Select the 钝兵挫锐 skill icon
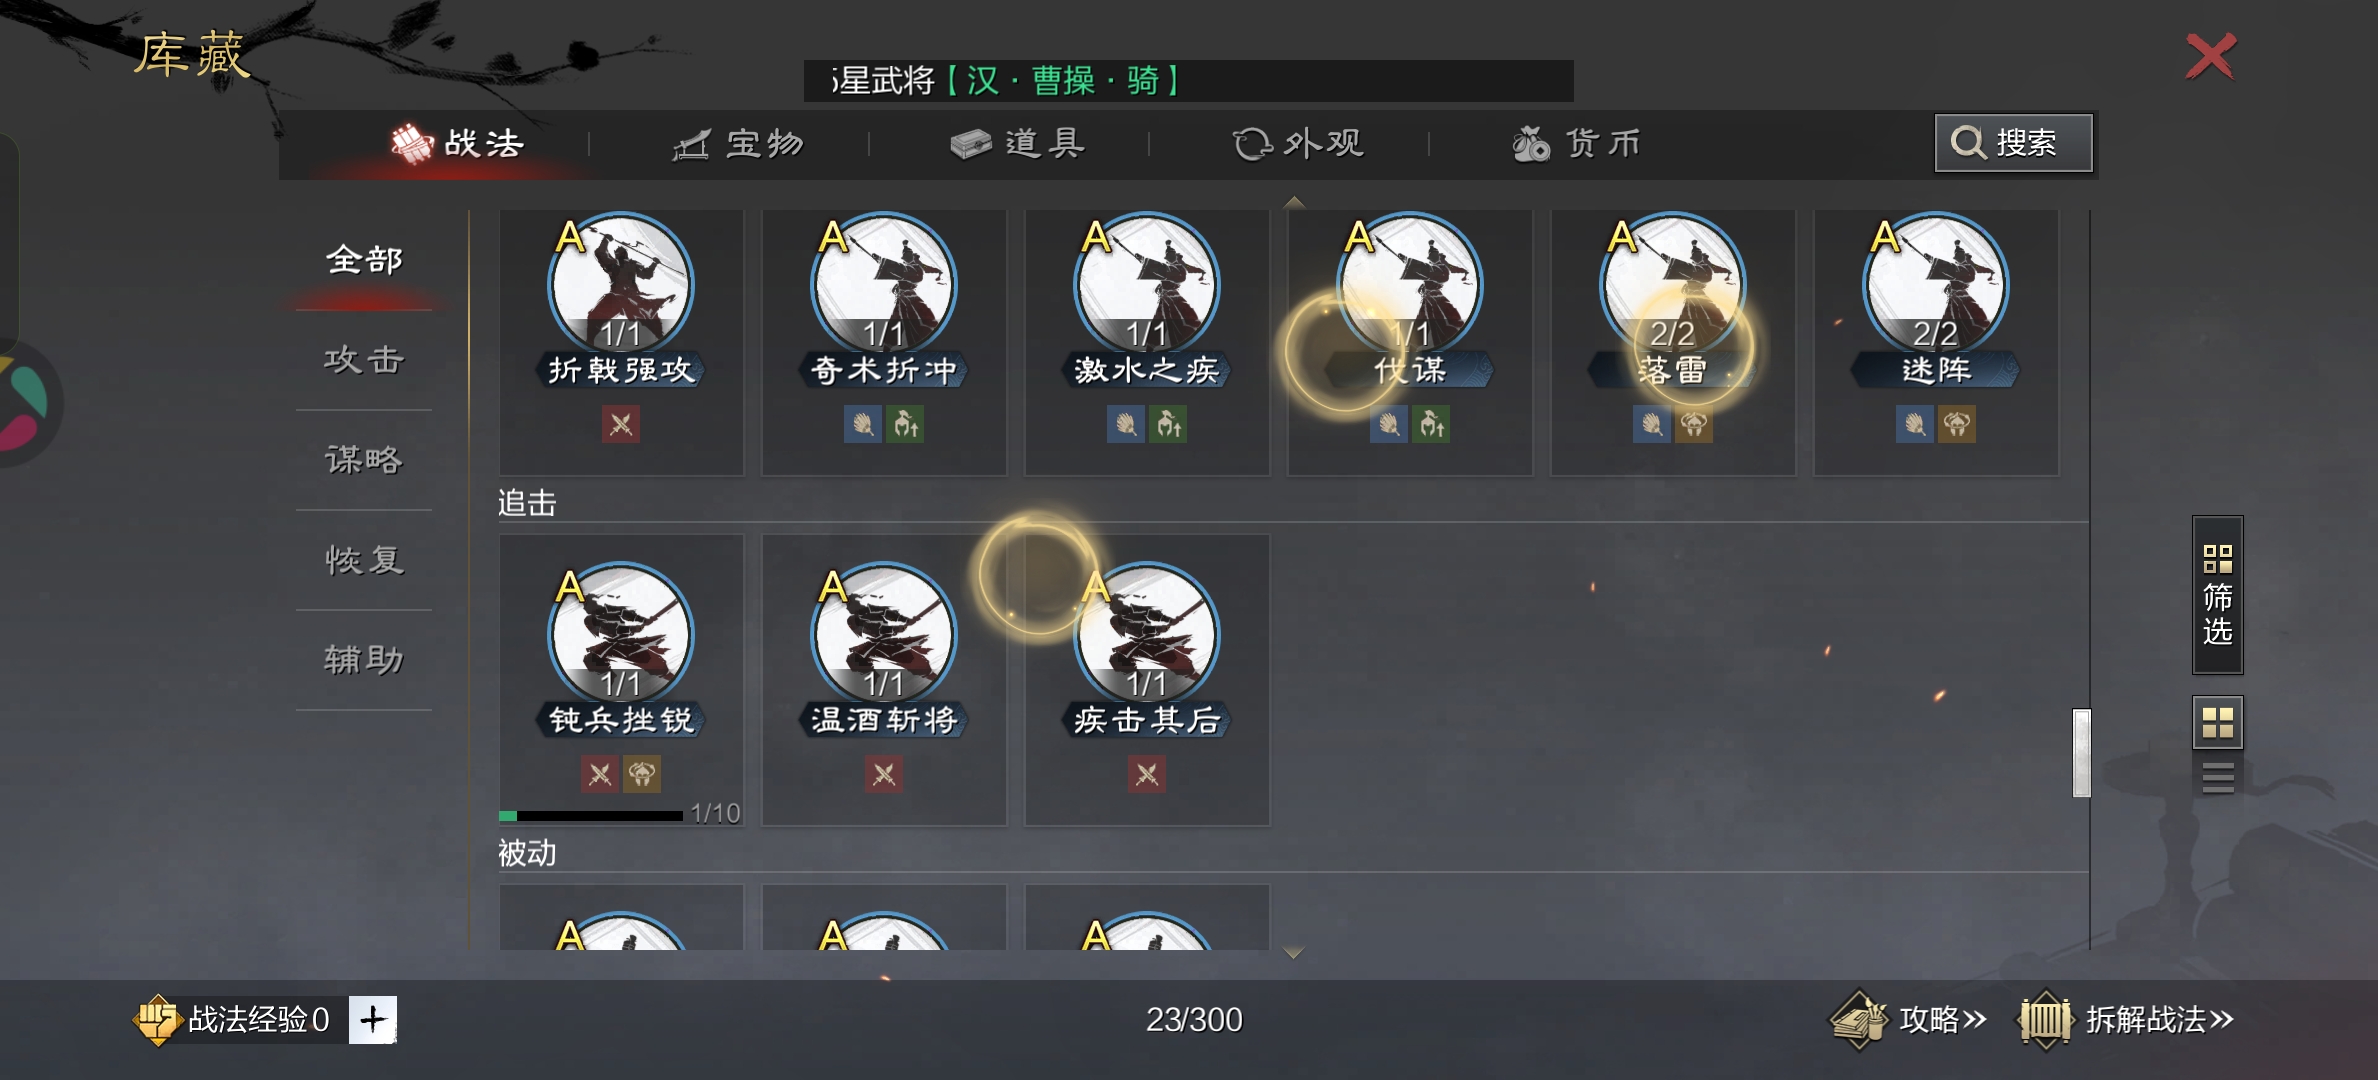 coord(621,635)
